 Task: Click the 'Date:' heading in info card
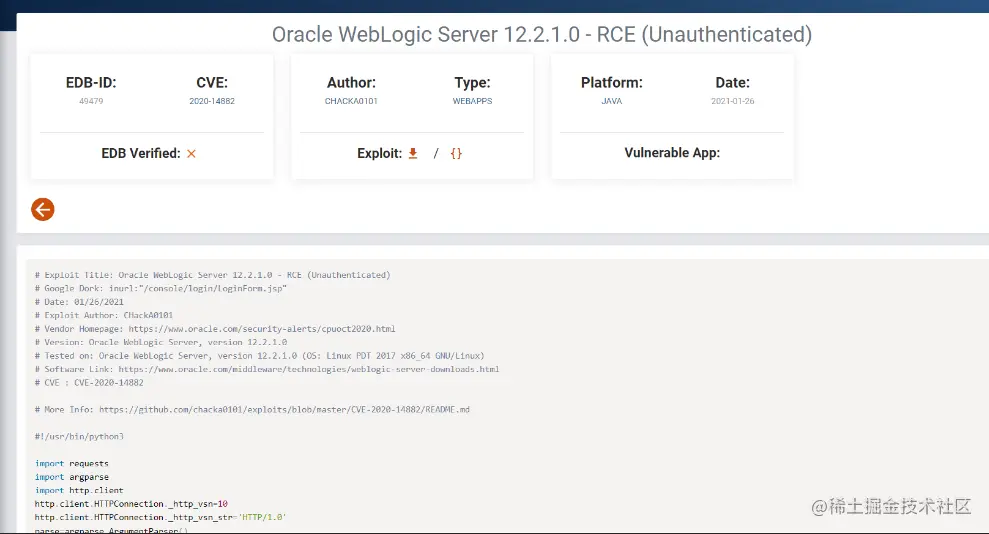(x=733, y=83)
